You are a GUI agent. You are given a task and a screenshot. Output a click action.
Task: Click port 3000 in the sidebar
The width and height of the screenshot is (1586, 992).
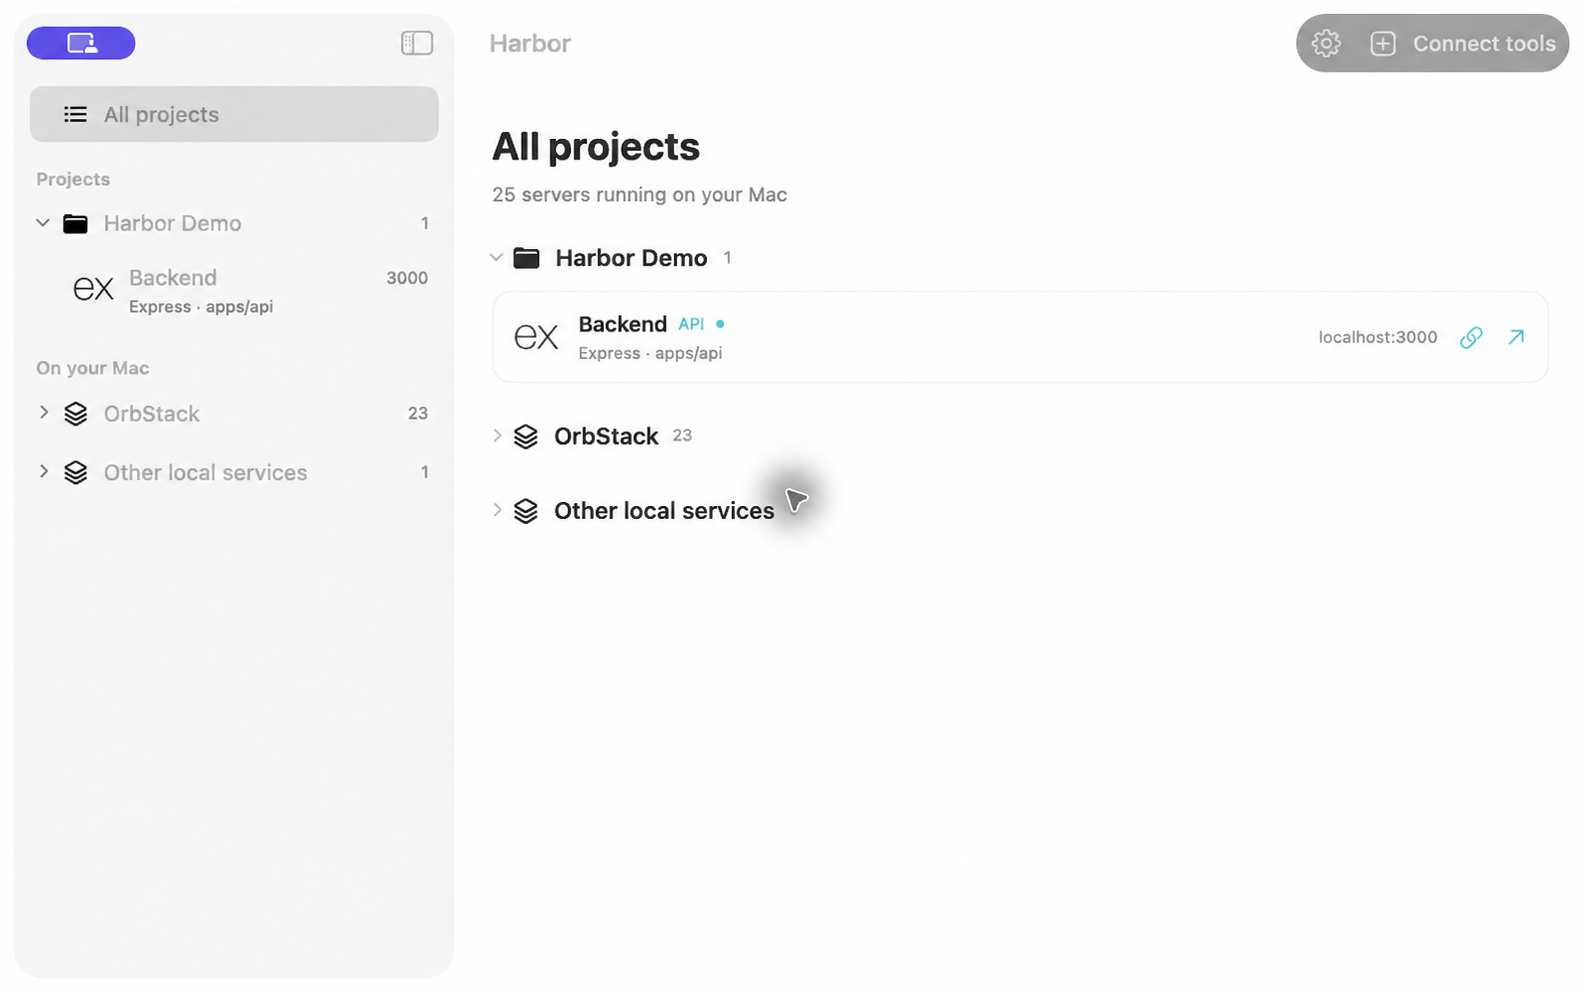click(x=407, y=278)
